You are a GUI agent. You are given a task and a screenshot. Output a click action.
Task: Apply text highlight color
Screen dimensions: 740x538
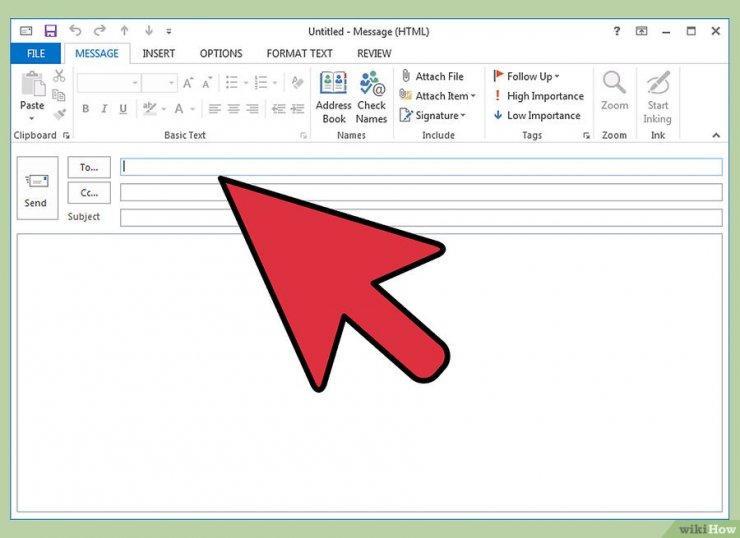pyautogui.click(x=150, y=109)
